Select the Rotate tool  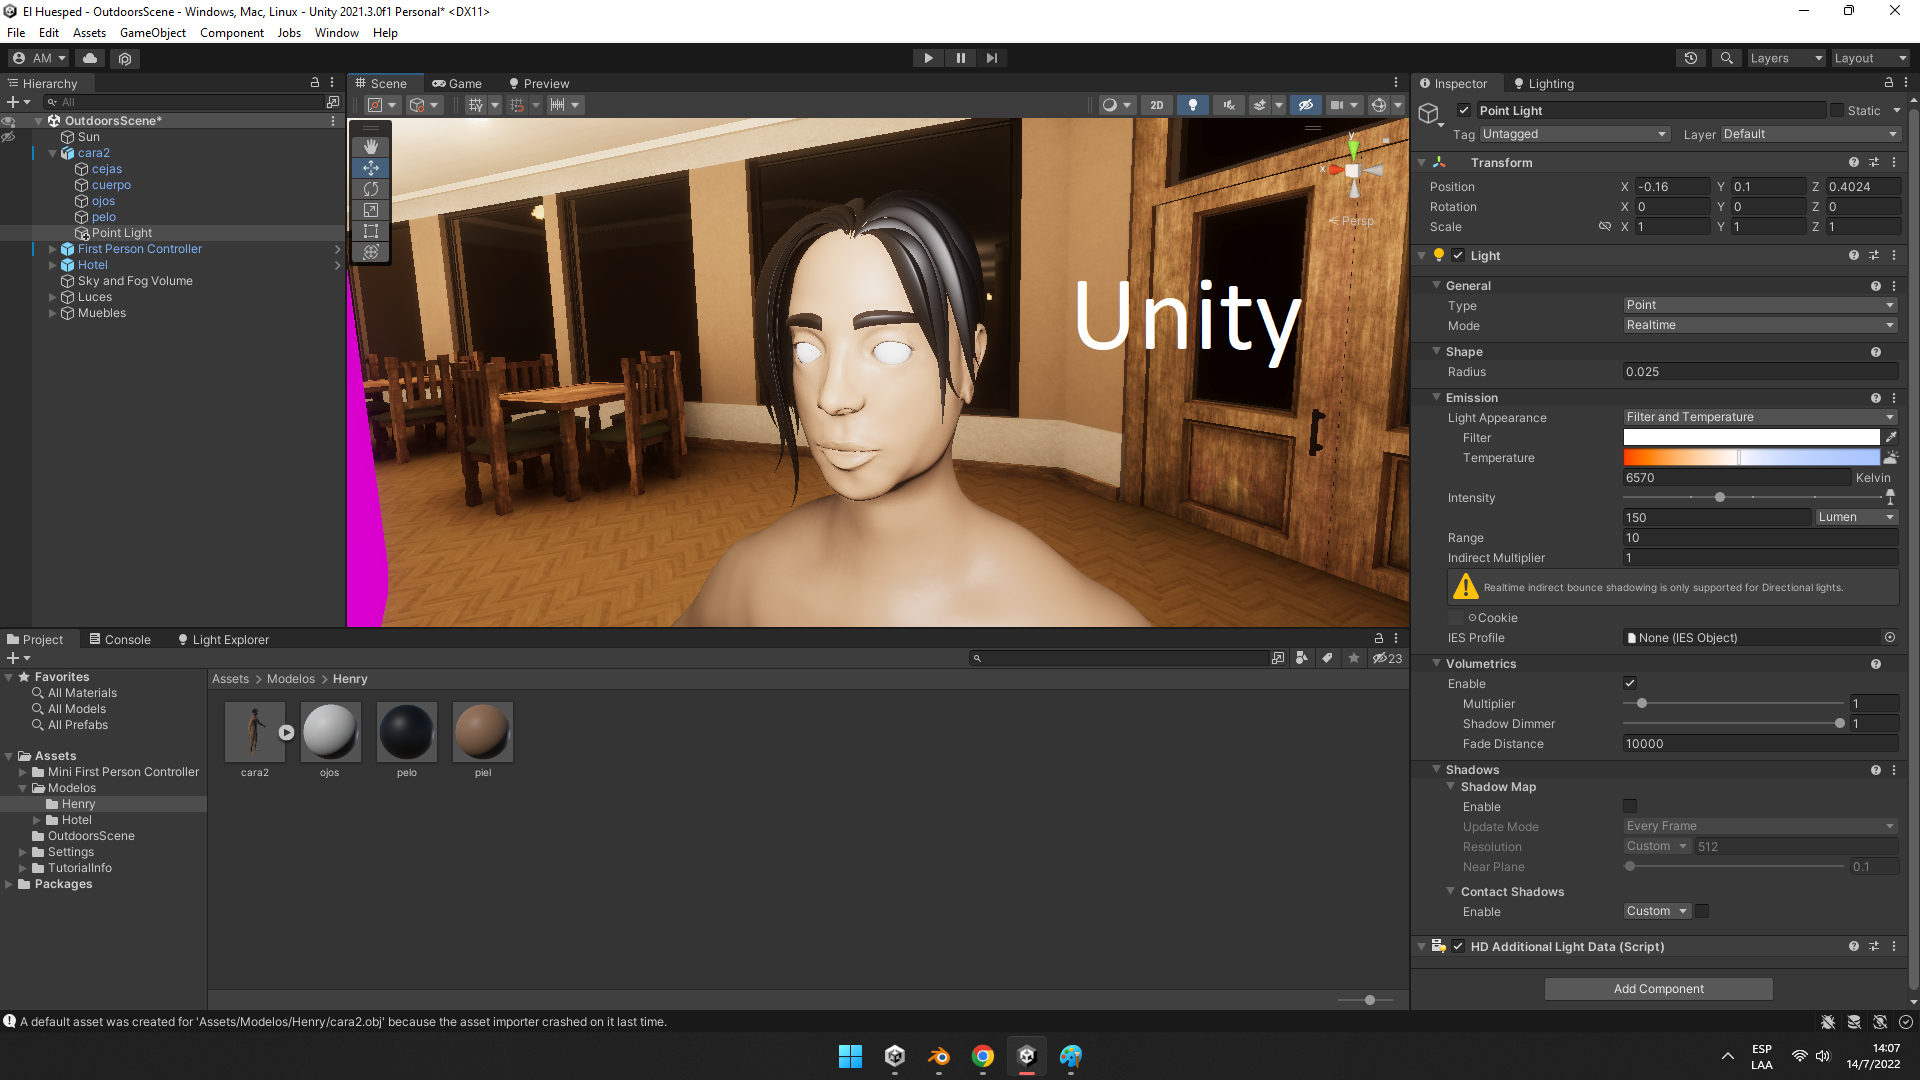371,189
